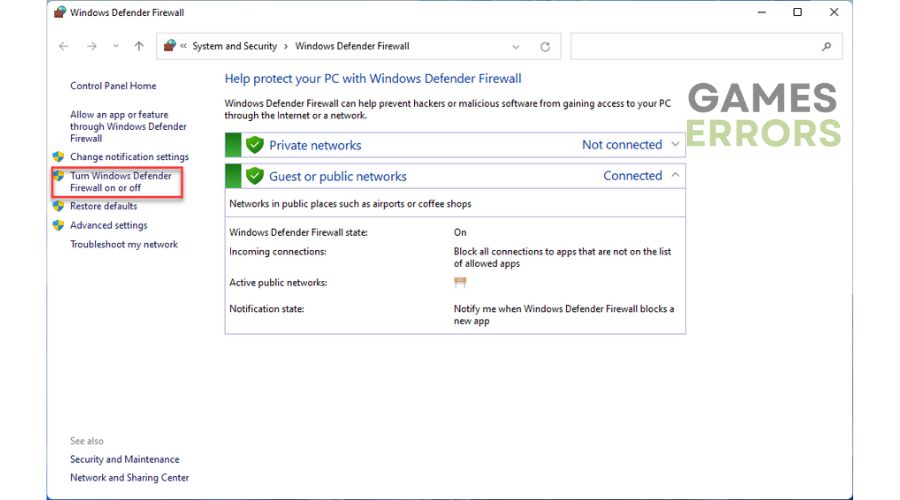The height and width of the screenshot is (500, 900).
Task: Click Restore defaults link
Action: pos(103,206)
